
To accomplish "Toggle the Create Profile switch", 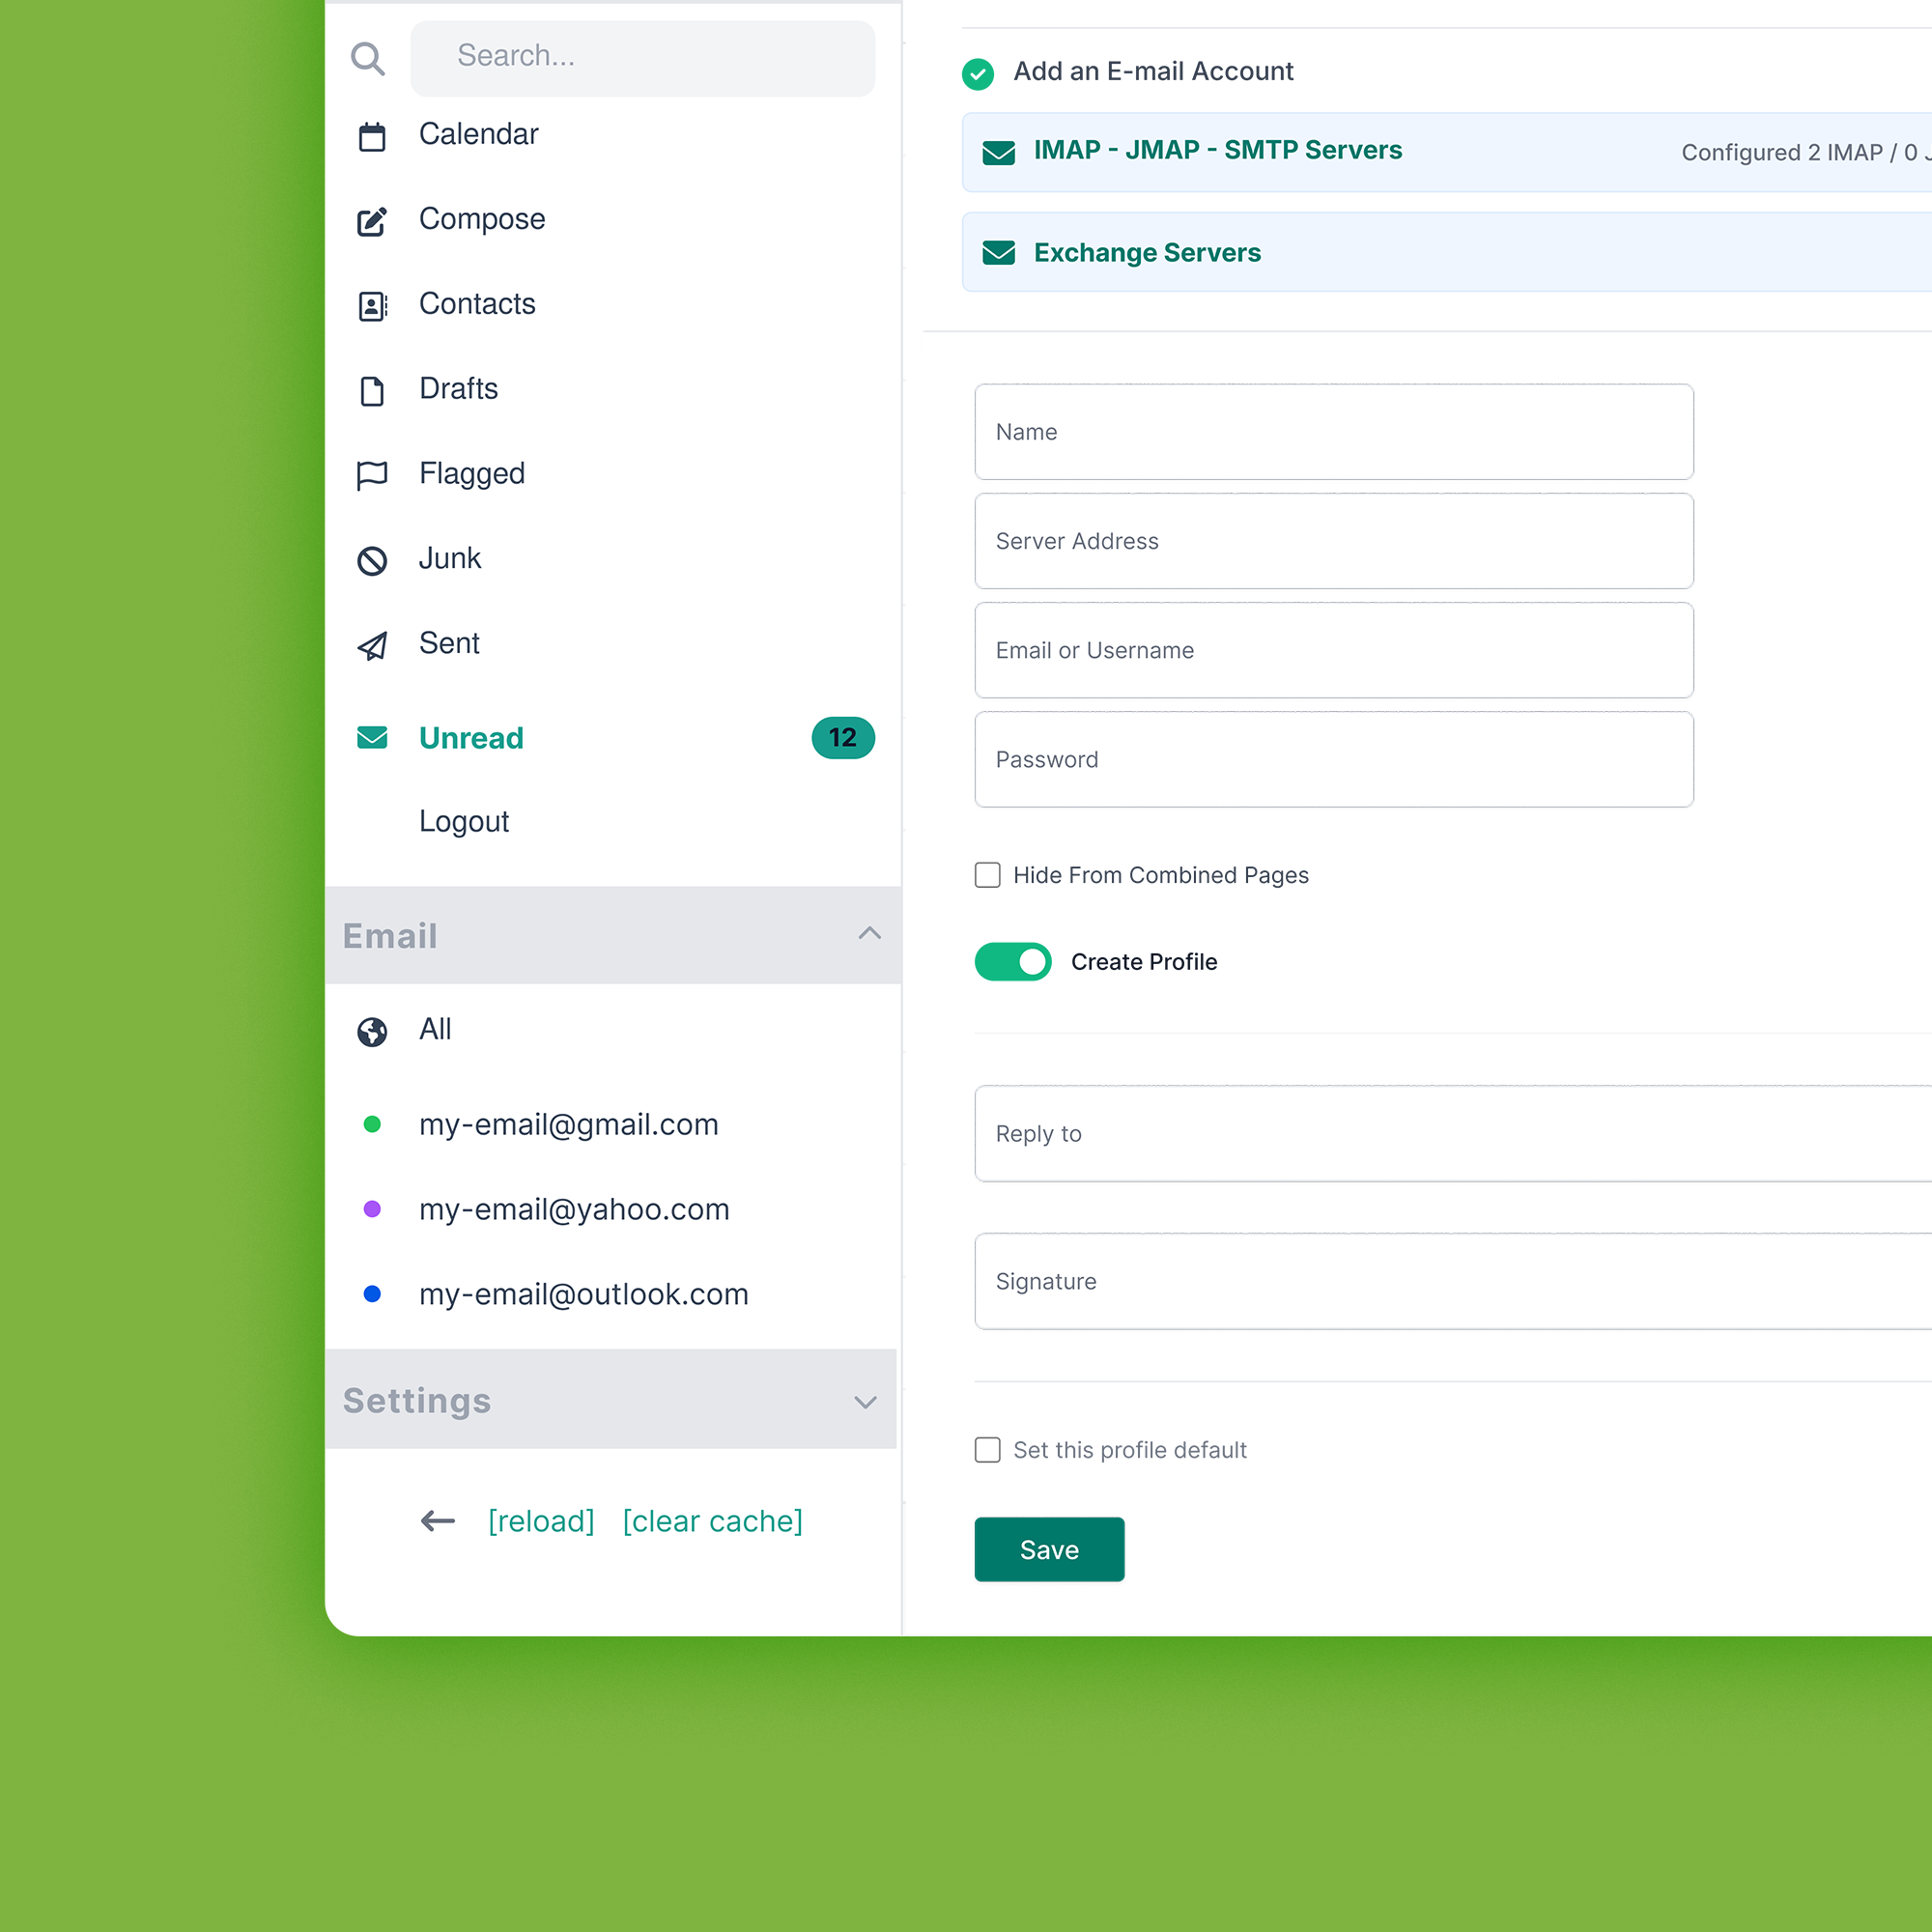I will coord(1013,962).
